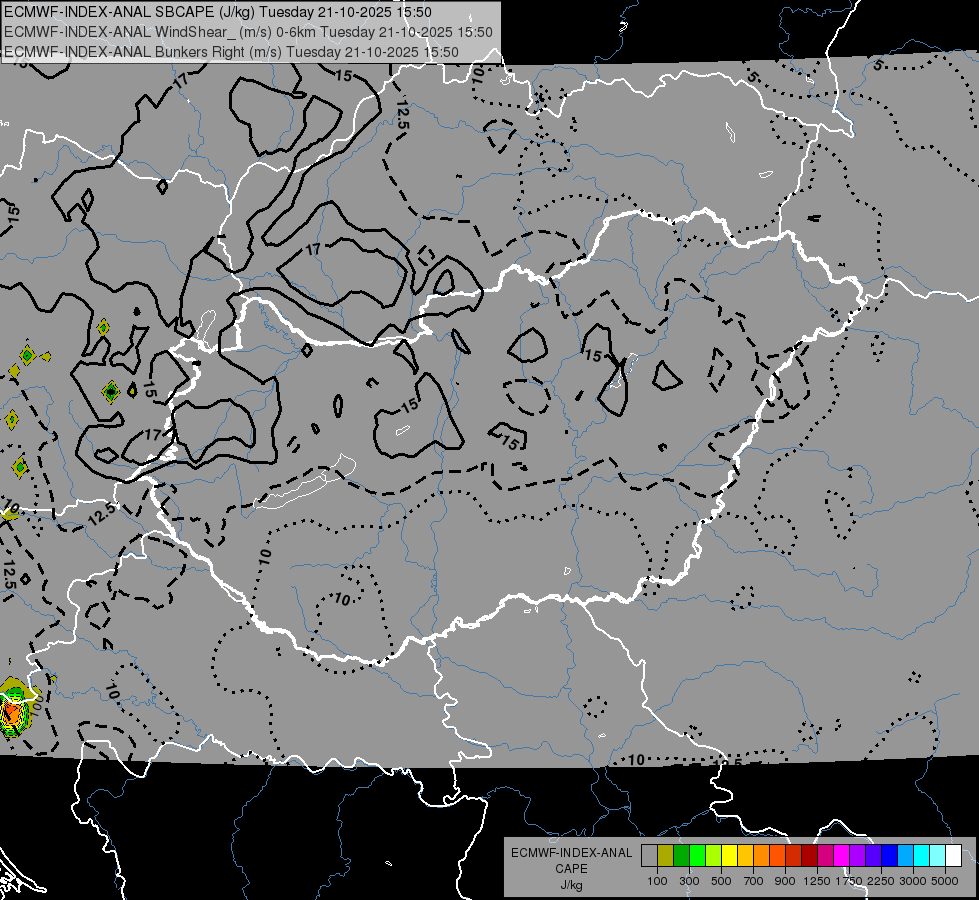Click the orange-red CAPE cell on the map

tap(11, 713)
